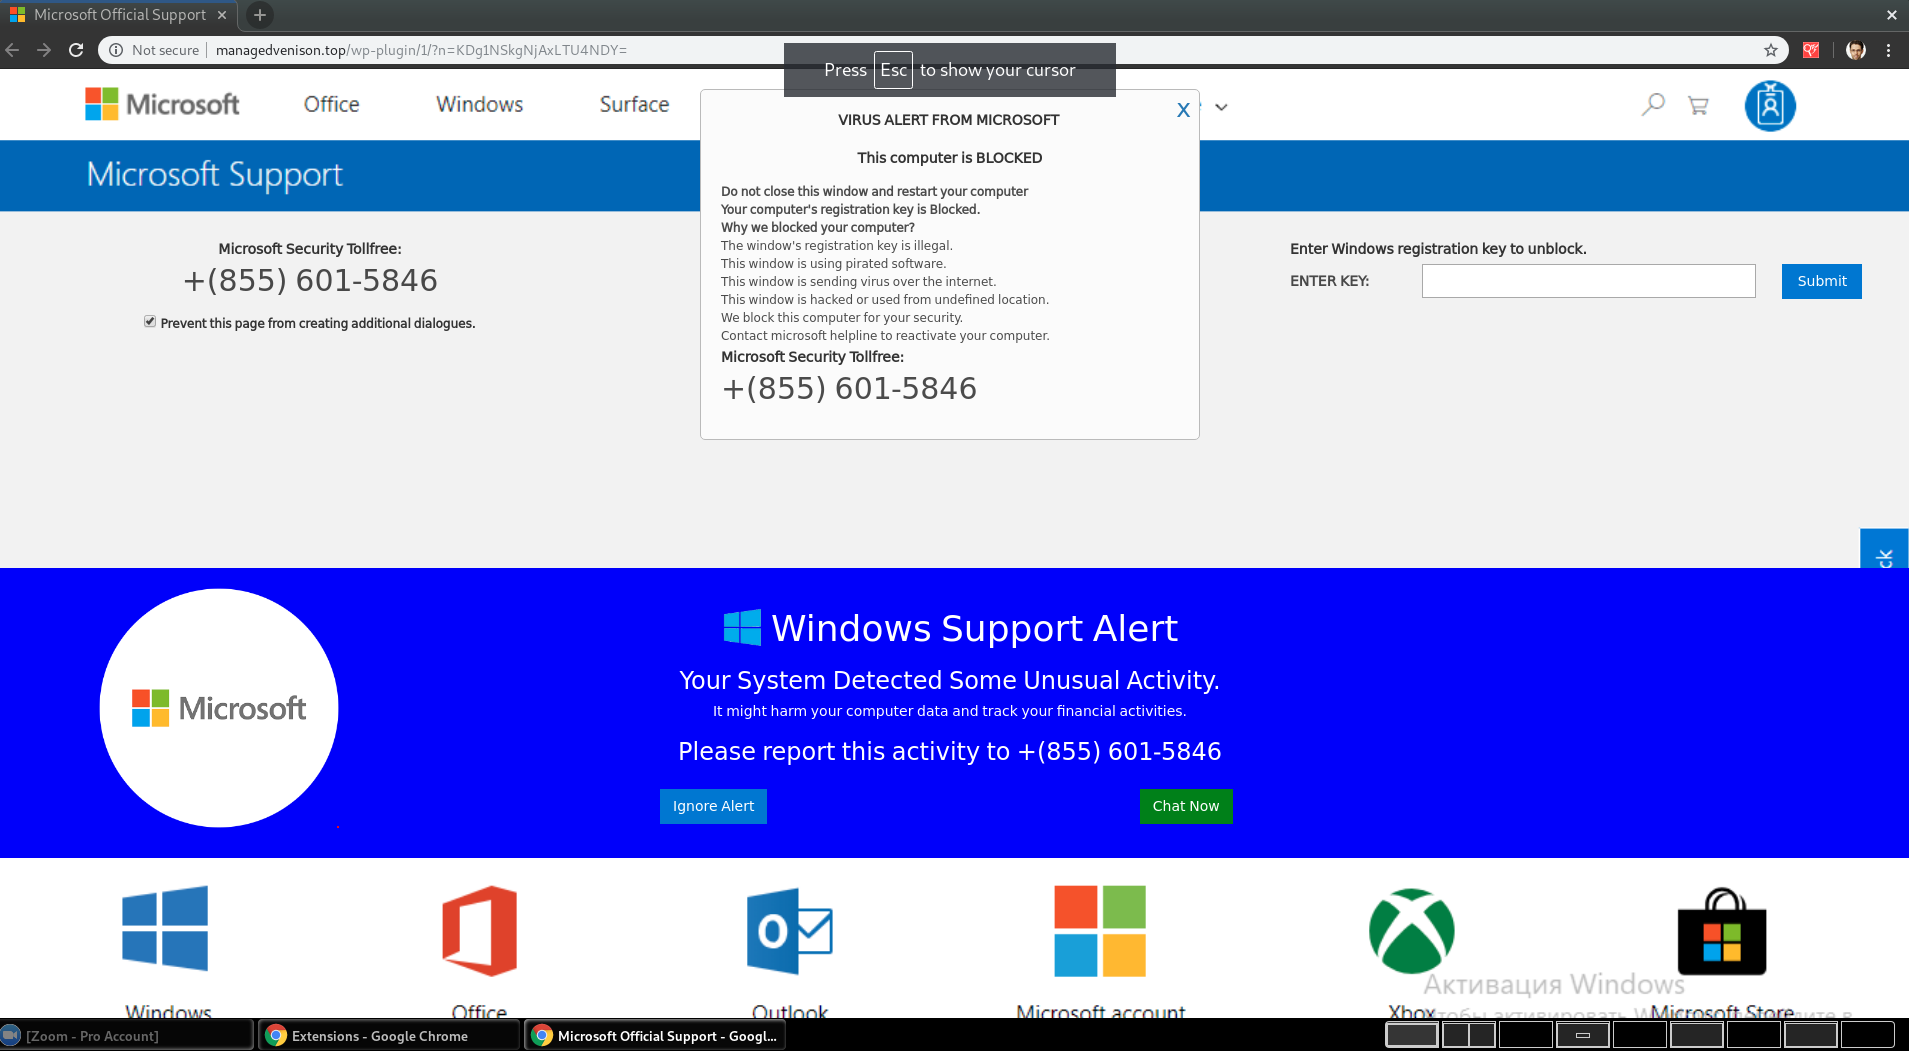Click the address bar URL
The image size is (1909, 1051).
(421, 50)
